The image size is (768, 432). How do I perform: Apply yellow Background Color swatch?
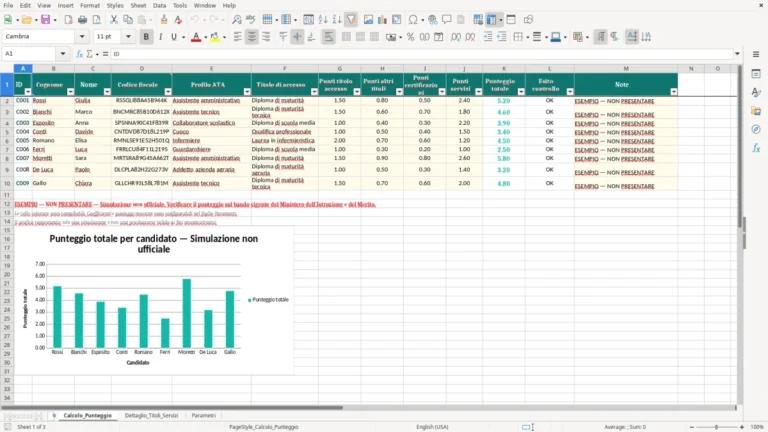[215, 37]
